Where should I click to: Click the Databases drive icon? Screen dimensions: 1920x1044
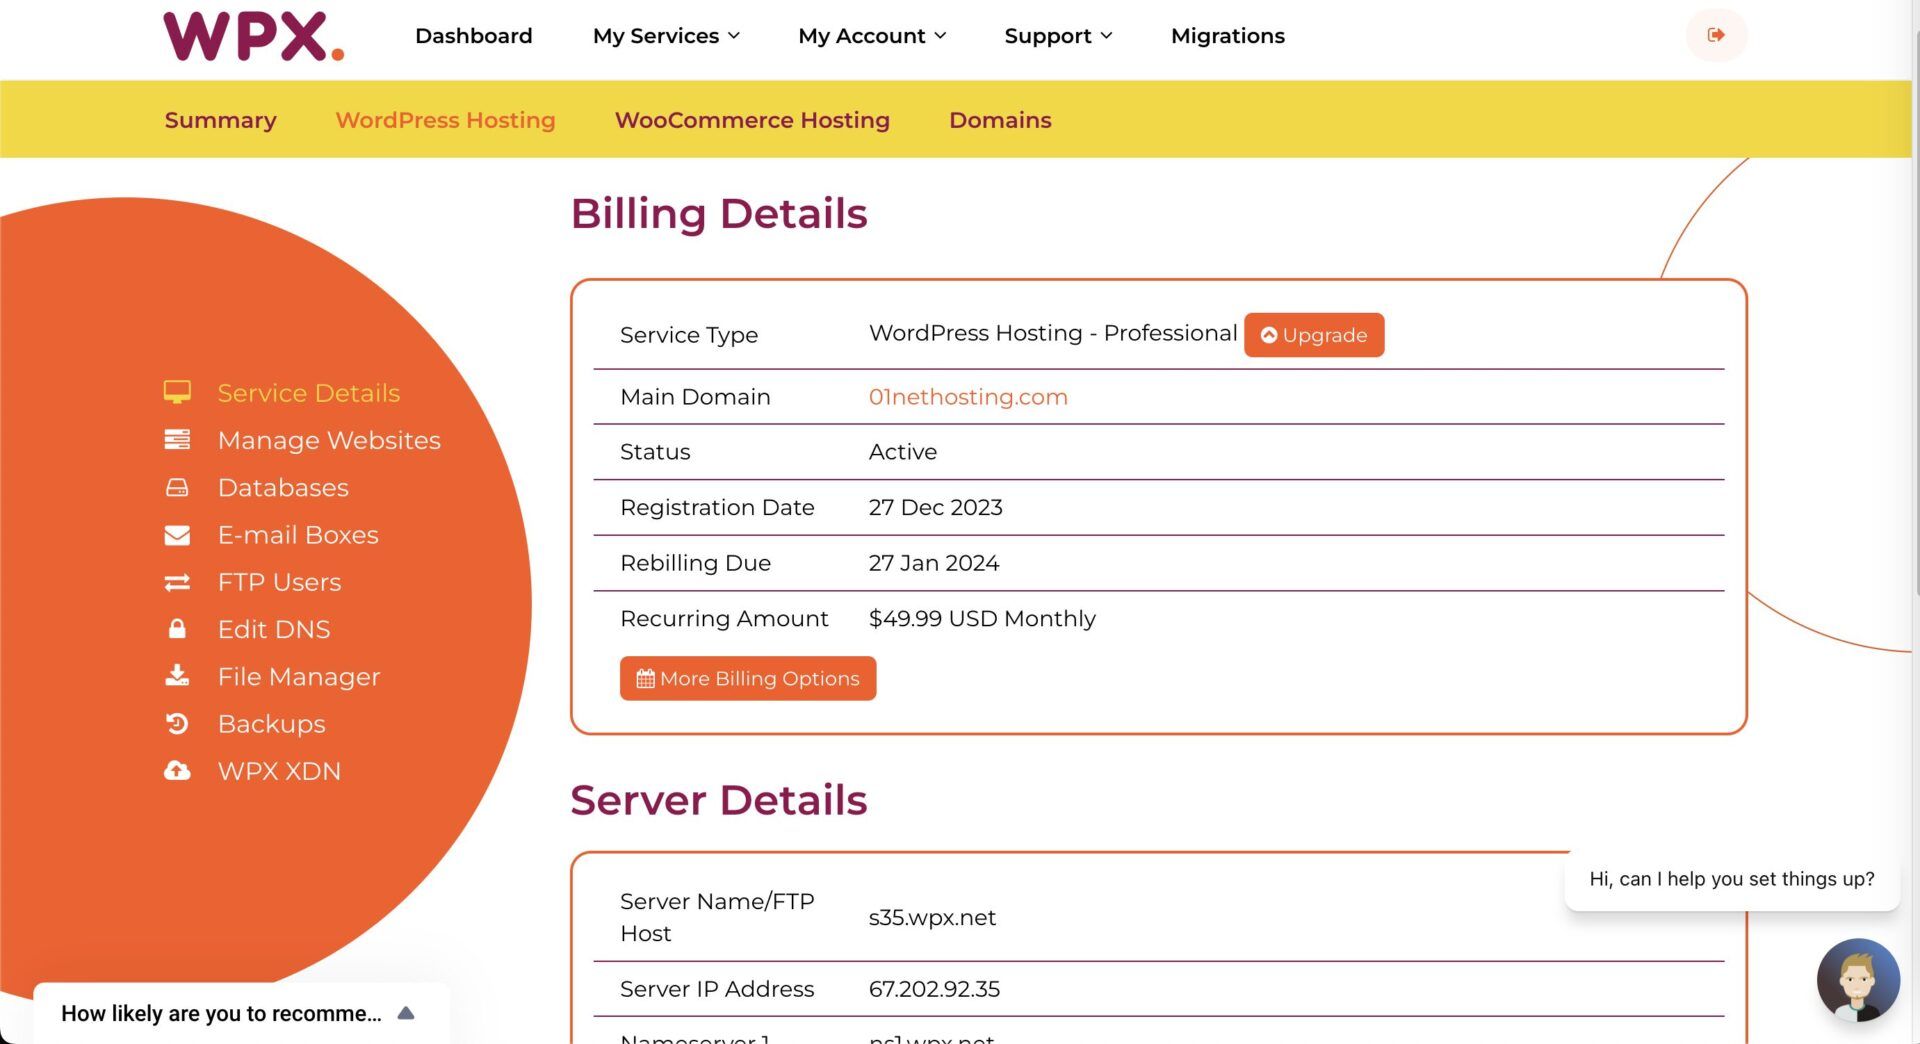(x=177, y=487)
